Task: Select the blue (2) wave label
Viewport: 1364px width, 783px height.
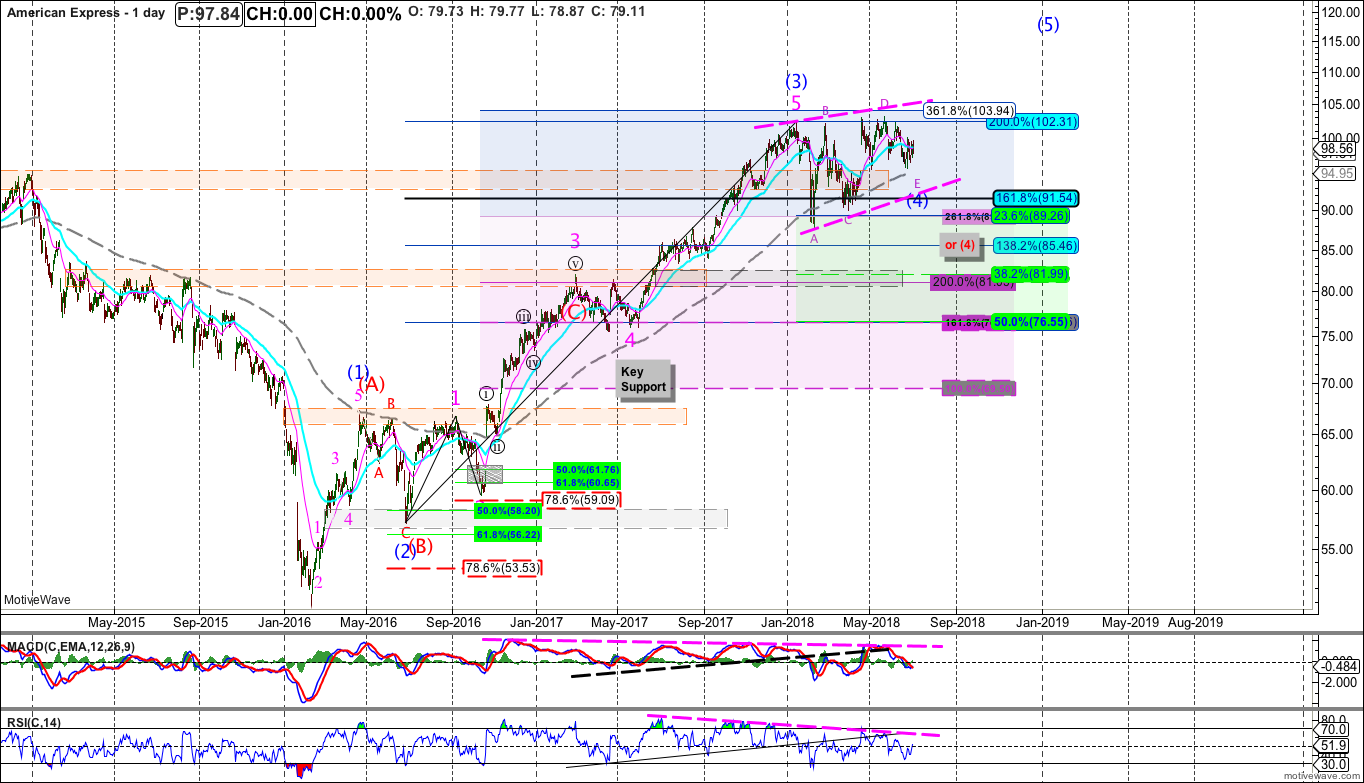Action: click(x=404, y=551)
